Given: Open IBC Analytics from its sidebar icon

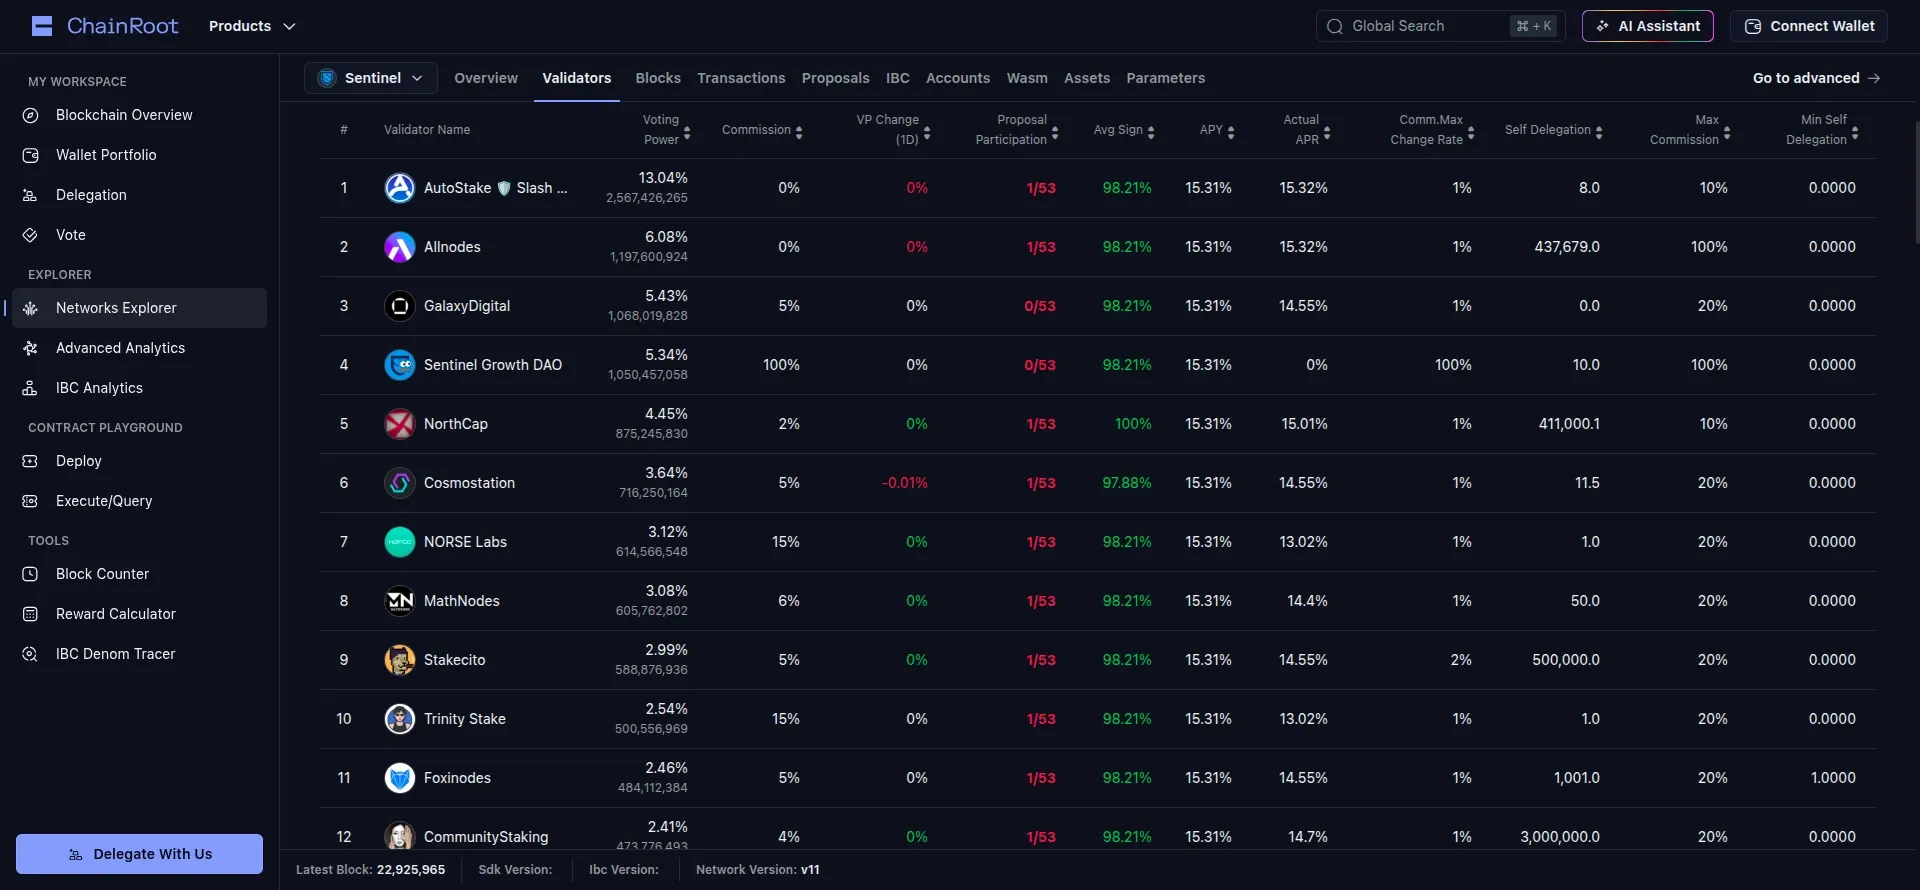Looking at the screenshot, I should tap(30, 388).
